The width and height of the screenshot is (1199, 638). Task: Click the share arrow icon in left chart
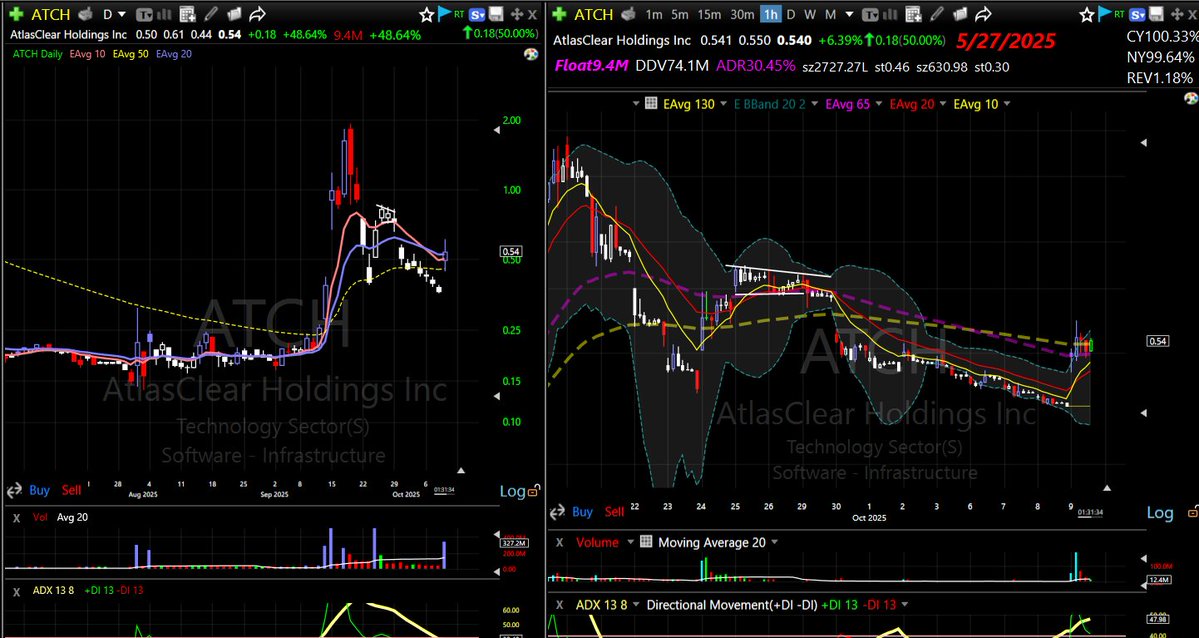[x=257, y=15]
